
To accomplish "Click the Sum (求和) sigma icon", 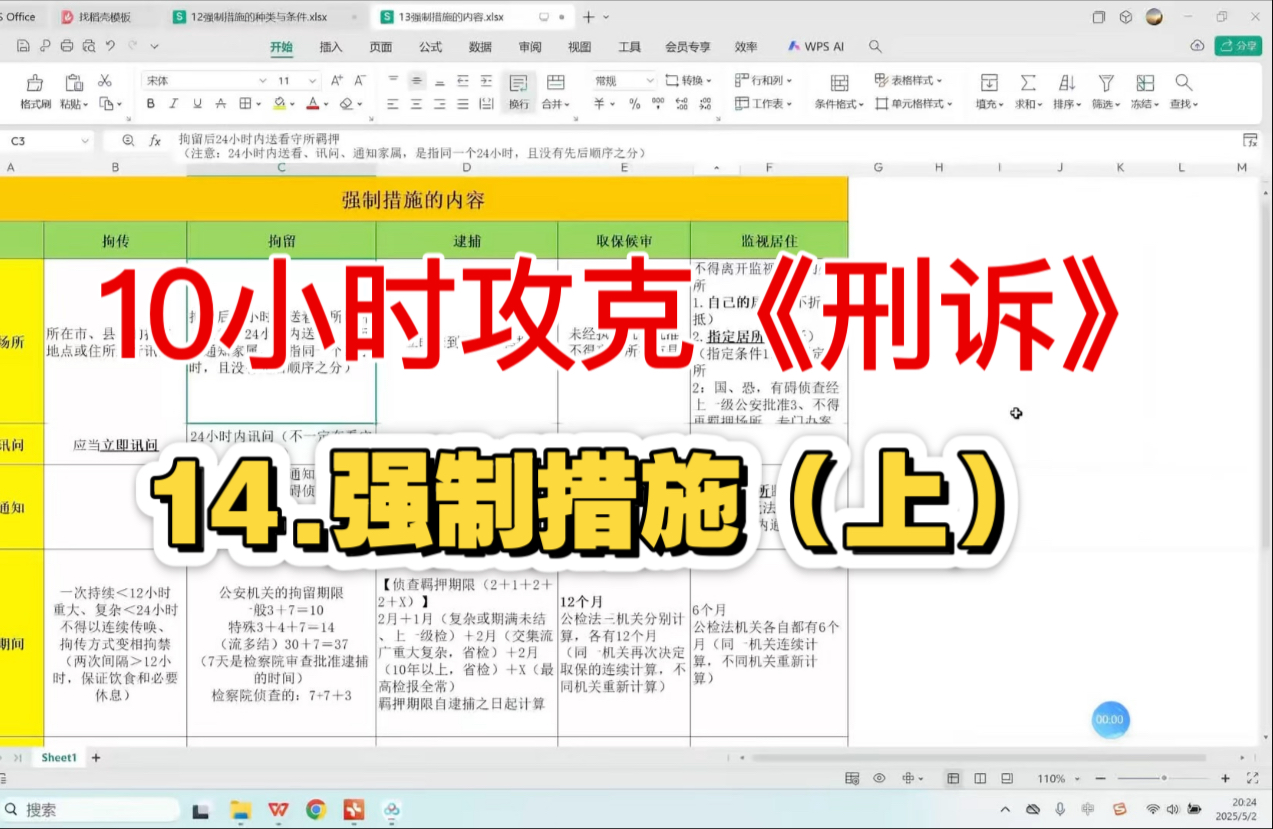I will coord(1027,83).
